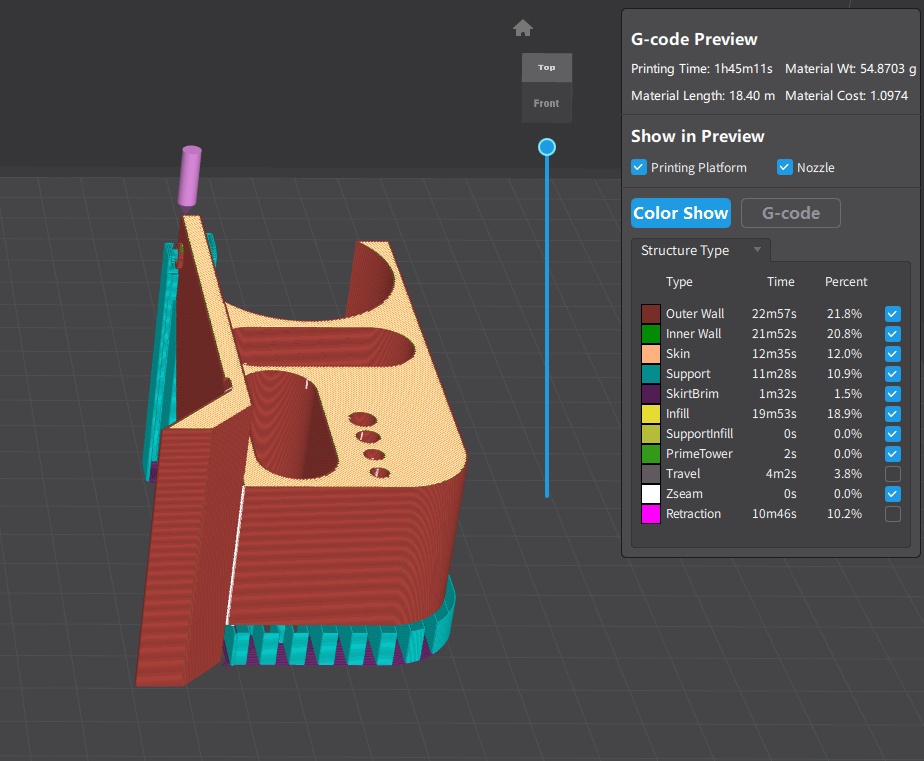The height and width of the screenshot is (761, 924).
Task: Click the yellow Infill color swatch
Action: (651, 414)
